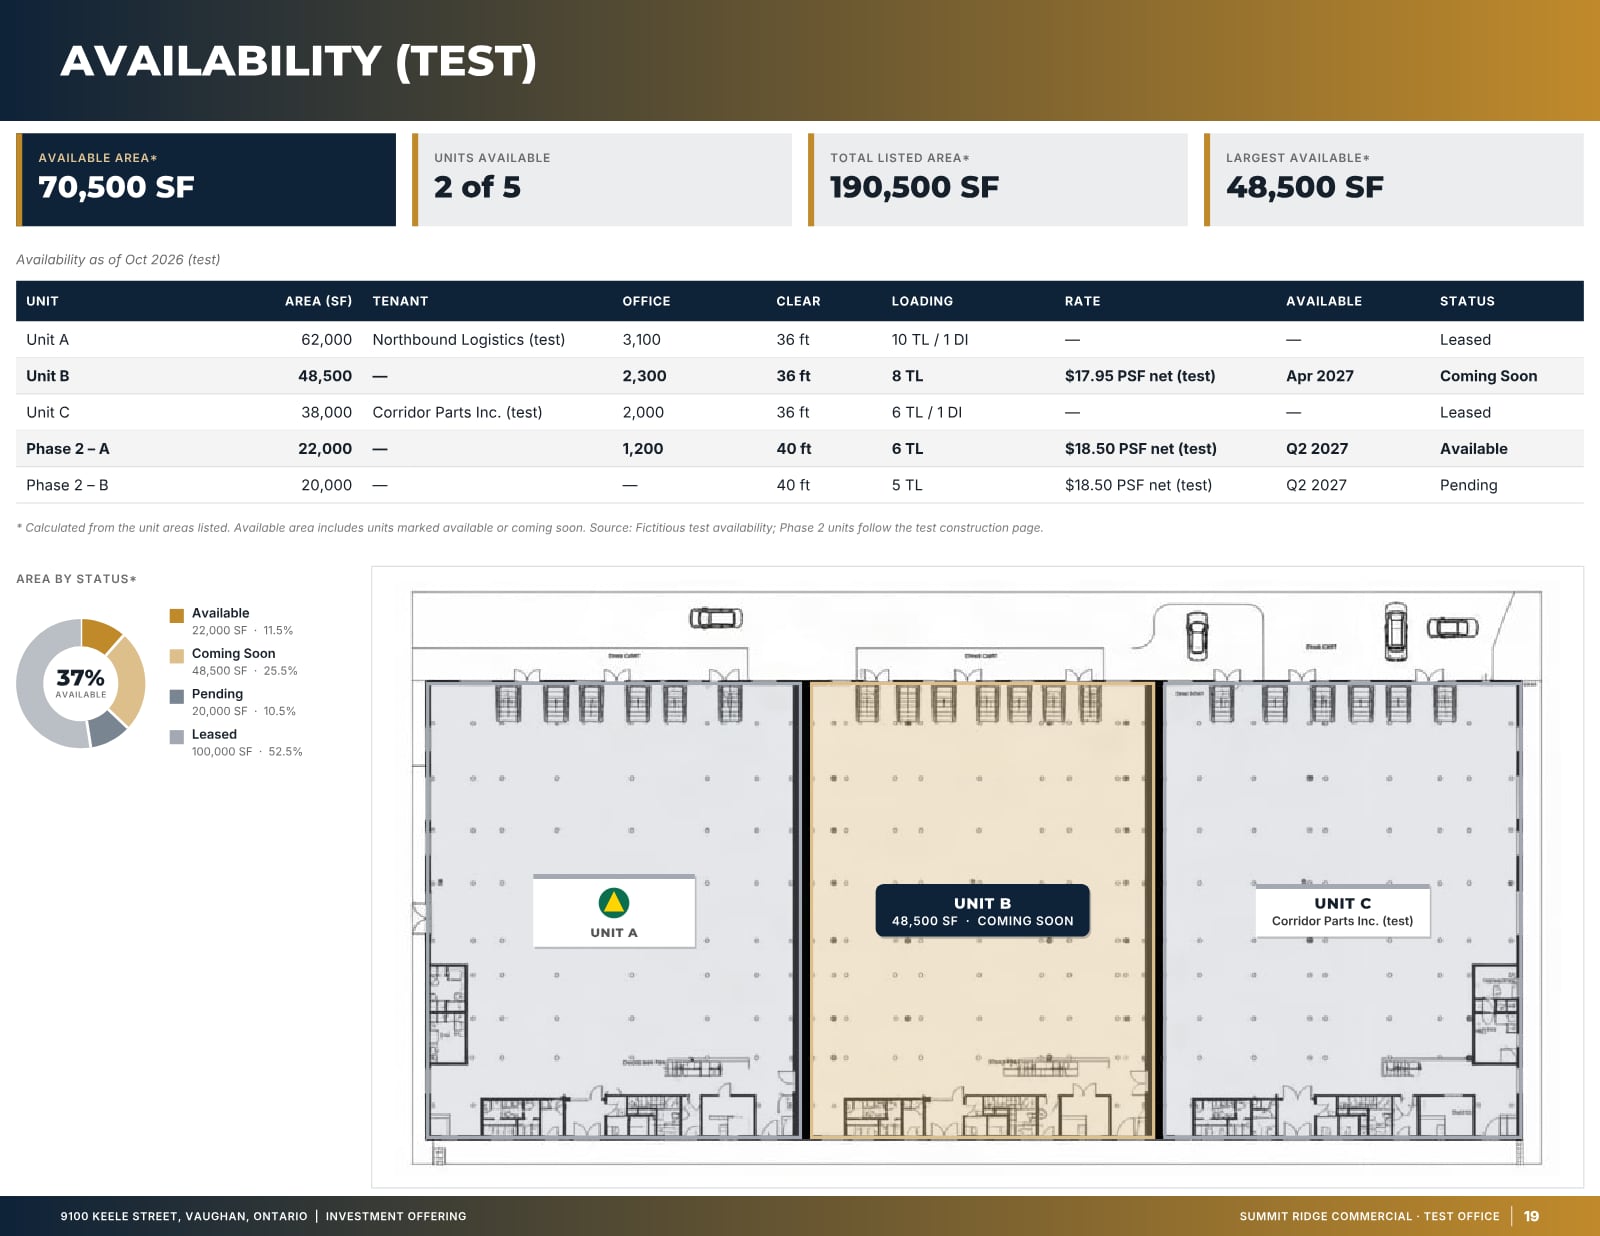The image size is (1600, 1236).
Task: Click the Available status cell for Phase 2 – A
Action: [x=1473, y=449]
